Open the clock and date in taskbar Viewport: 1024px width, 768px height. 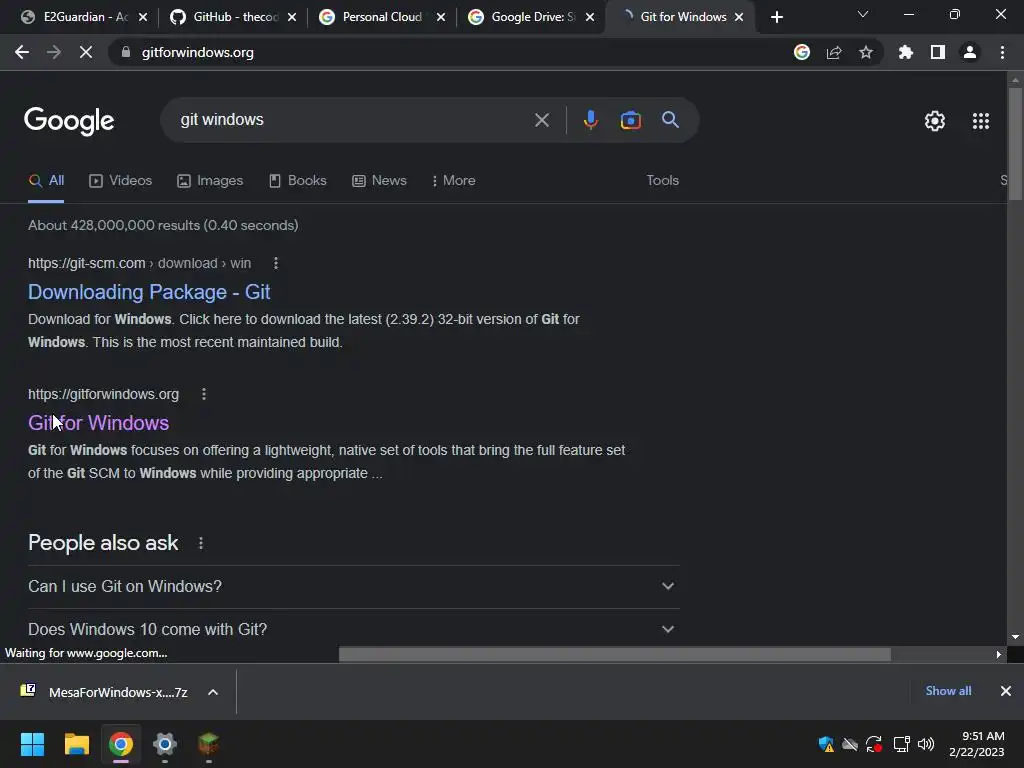(x=976, y=744)
